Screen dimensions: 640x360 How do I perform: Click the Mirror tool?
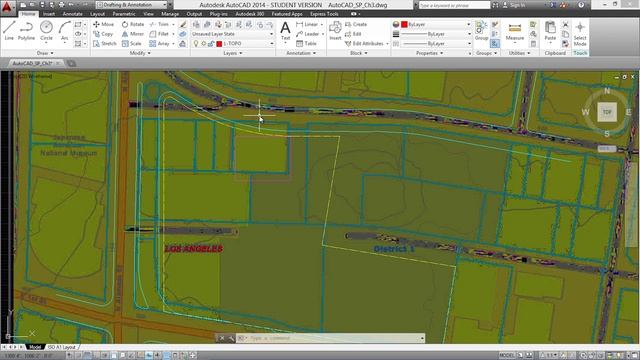click(133, 34)
